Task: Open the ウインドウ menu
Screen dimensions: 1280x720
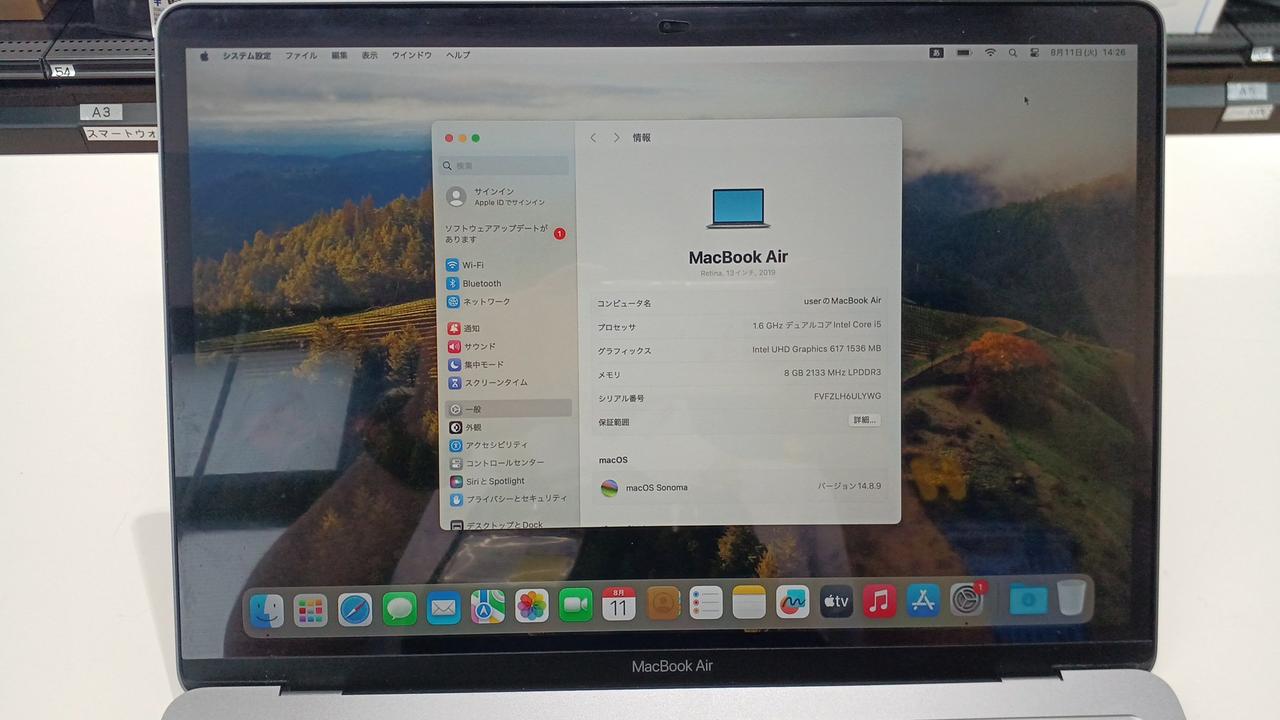Action: click(412, 55)
